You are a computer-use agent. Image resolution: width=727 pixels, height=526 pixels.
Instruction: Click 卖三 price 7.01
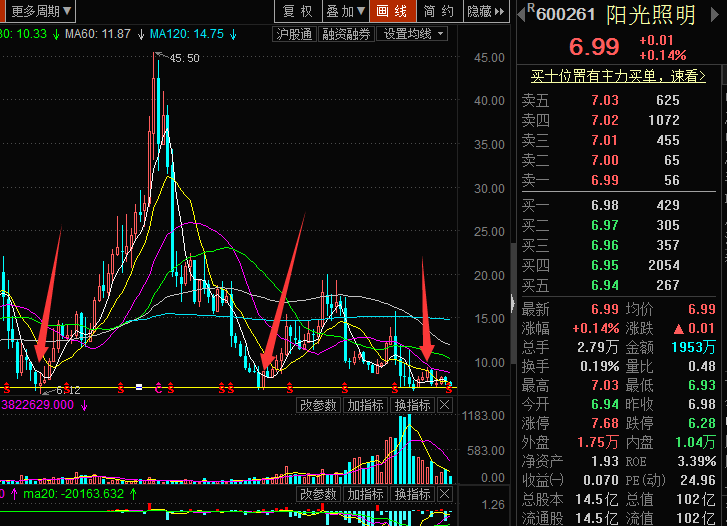pyautogui.click(x=605, y=140)
